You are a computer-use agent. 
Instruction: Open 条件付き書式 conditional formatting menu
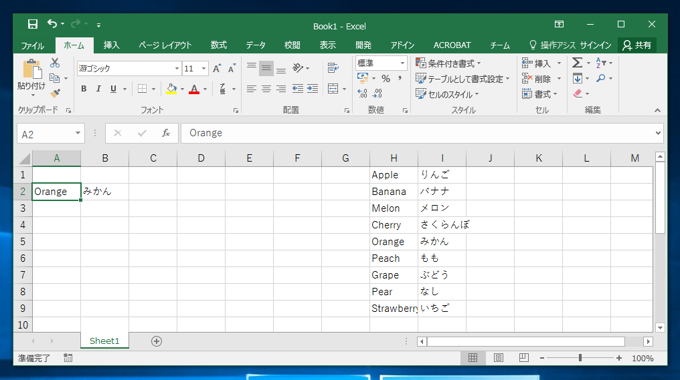[448, 63]
